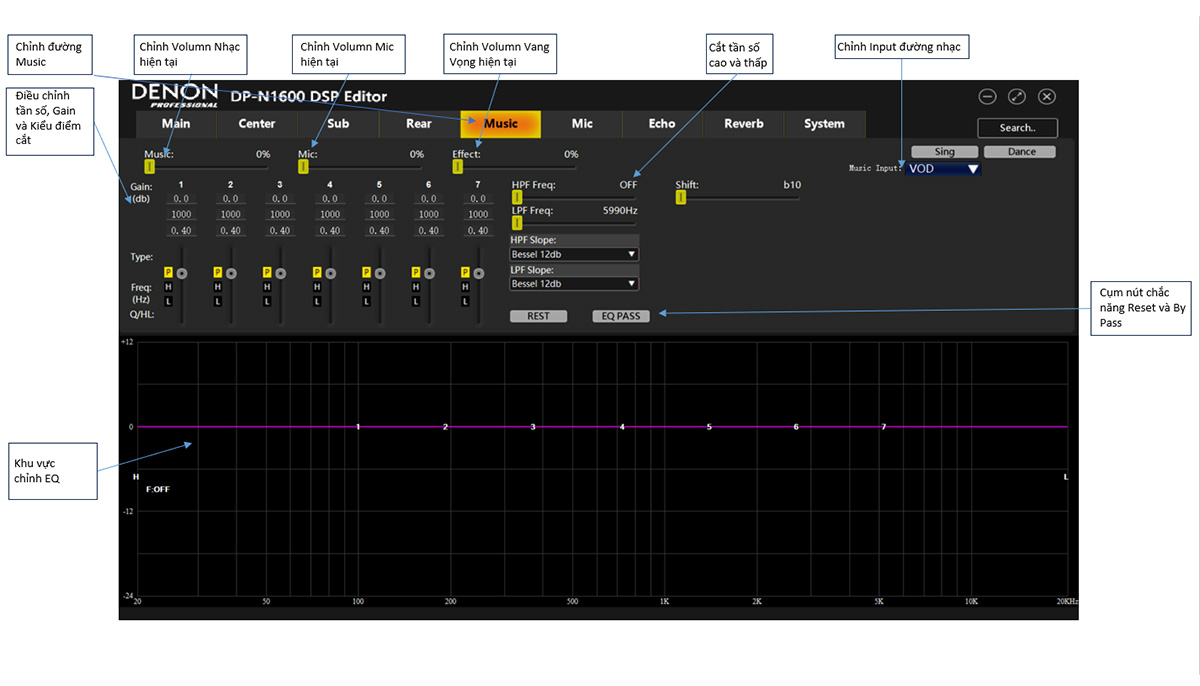Click band 1 gain value field 0.0

coord(181,199)
